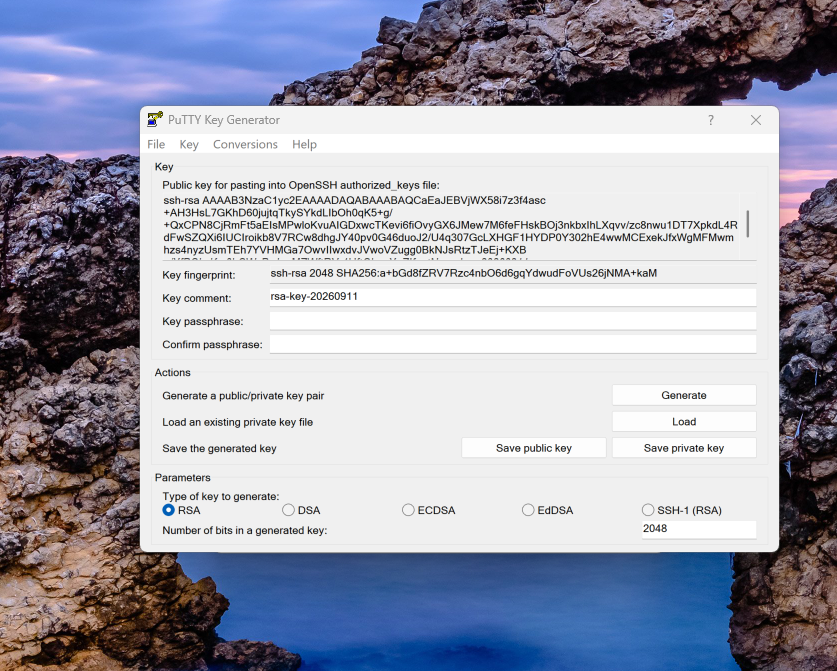Click the 'Key fingerprint:' label

(199, 275)
